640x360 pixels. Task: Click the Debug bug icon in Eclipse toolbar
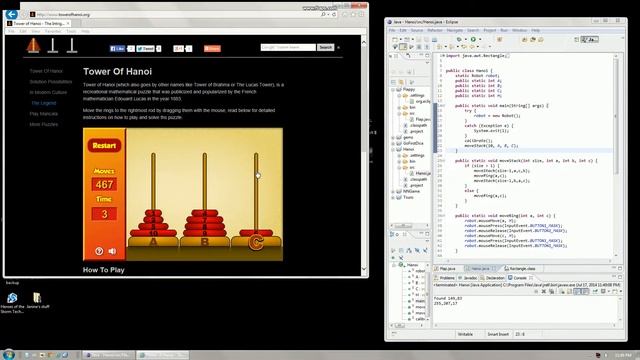point(459,39)
